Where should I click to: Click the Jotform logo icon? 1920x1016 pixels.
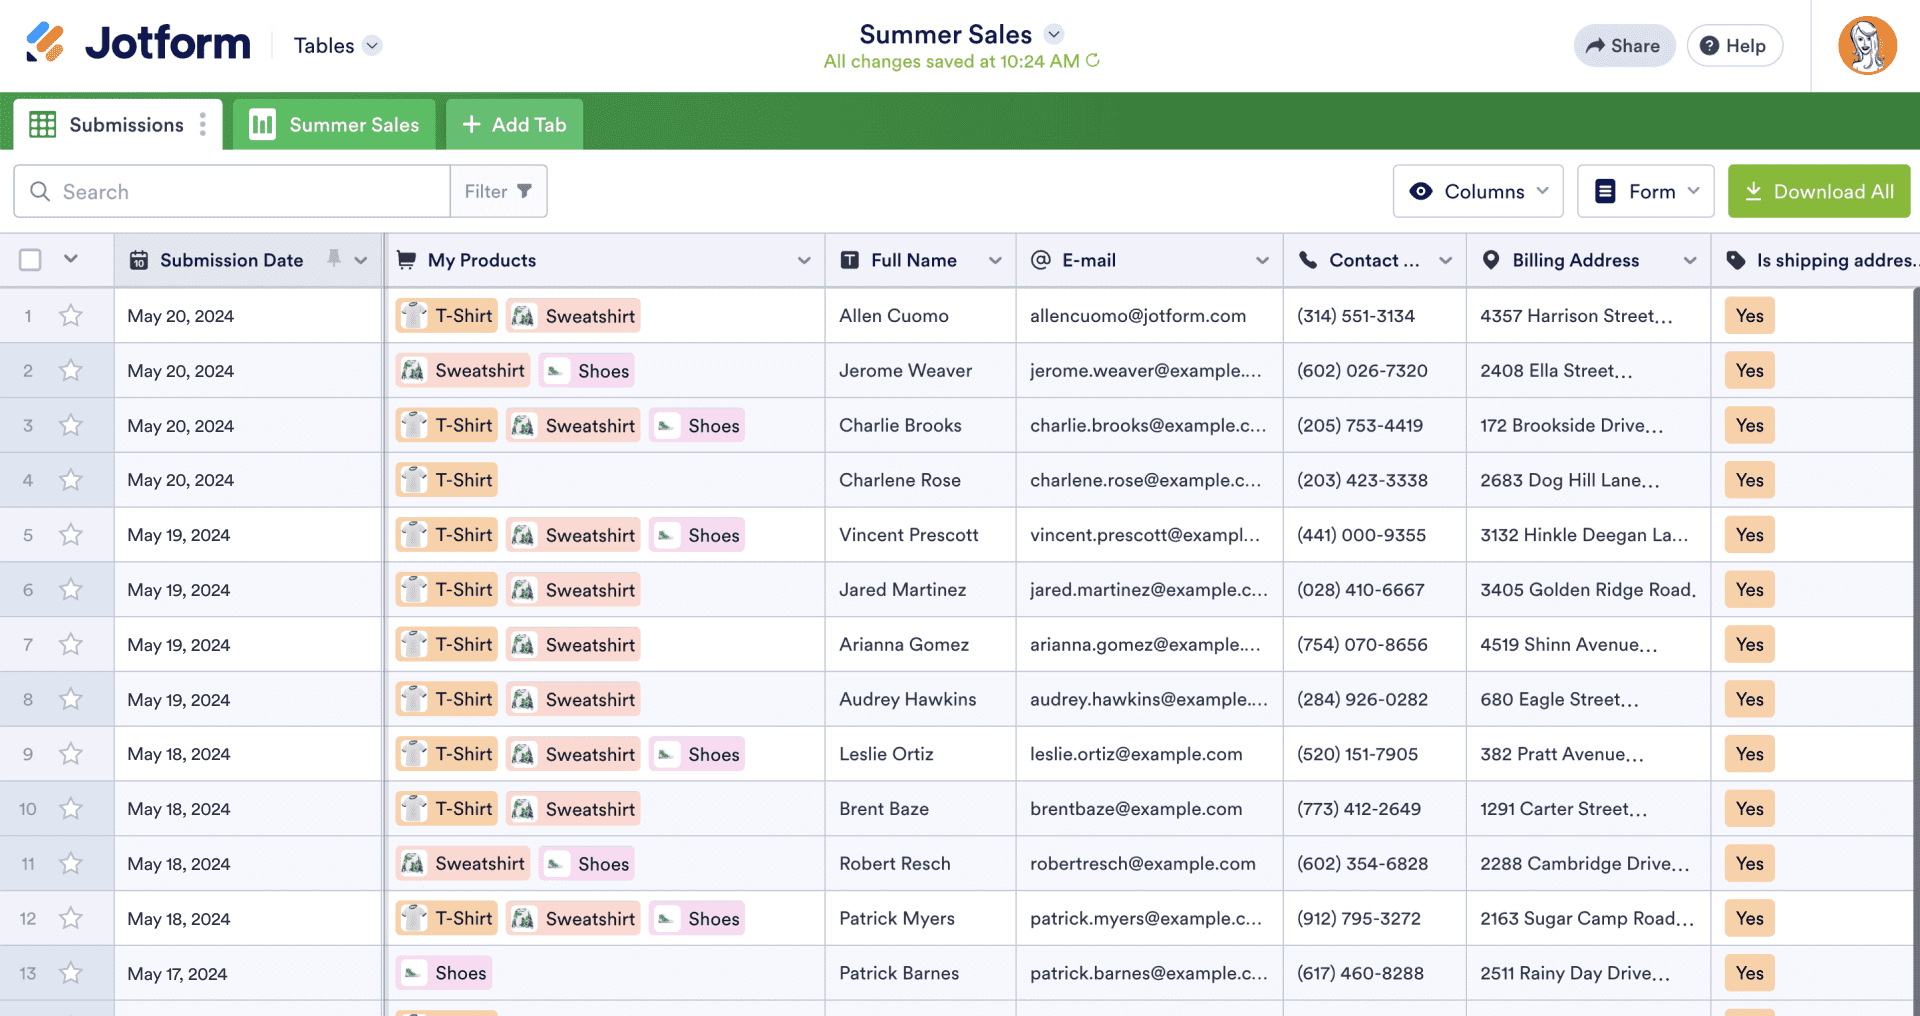[x=47, y=43]
